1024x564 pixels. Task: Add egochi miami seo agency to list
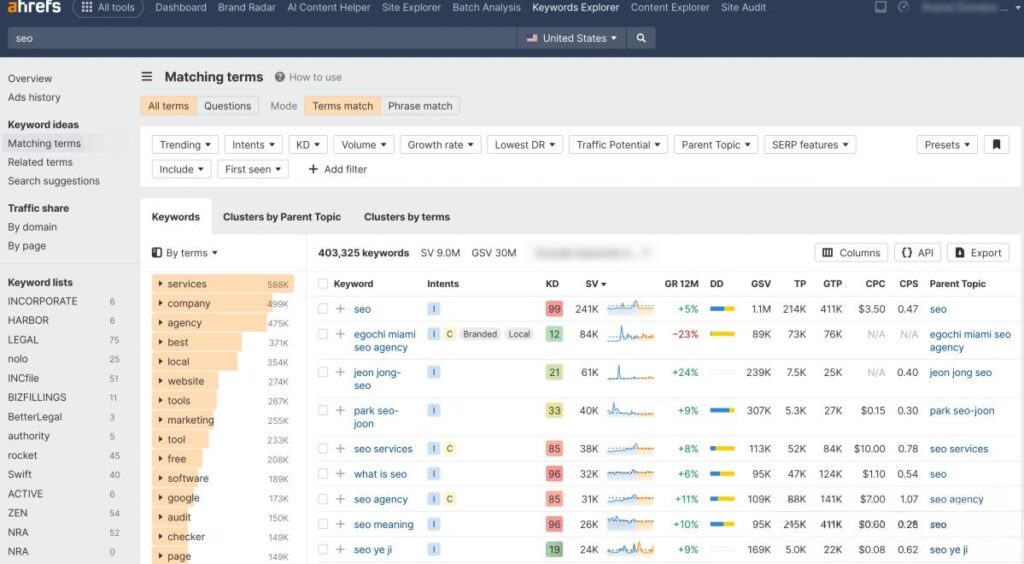(x=340, y=334)
